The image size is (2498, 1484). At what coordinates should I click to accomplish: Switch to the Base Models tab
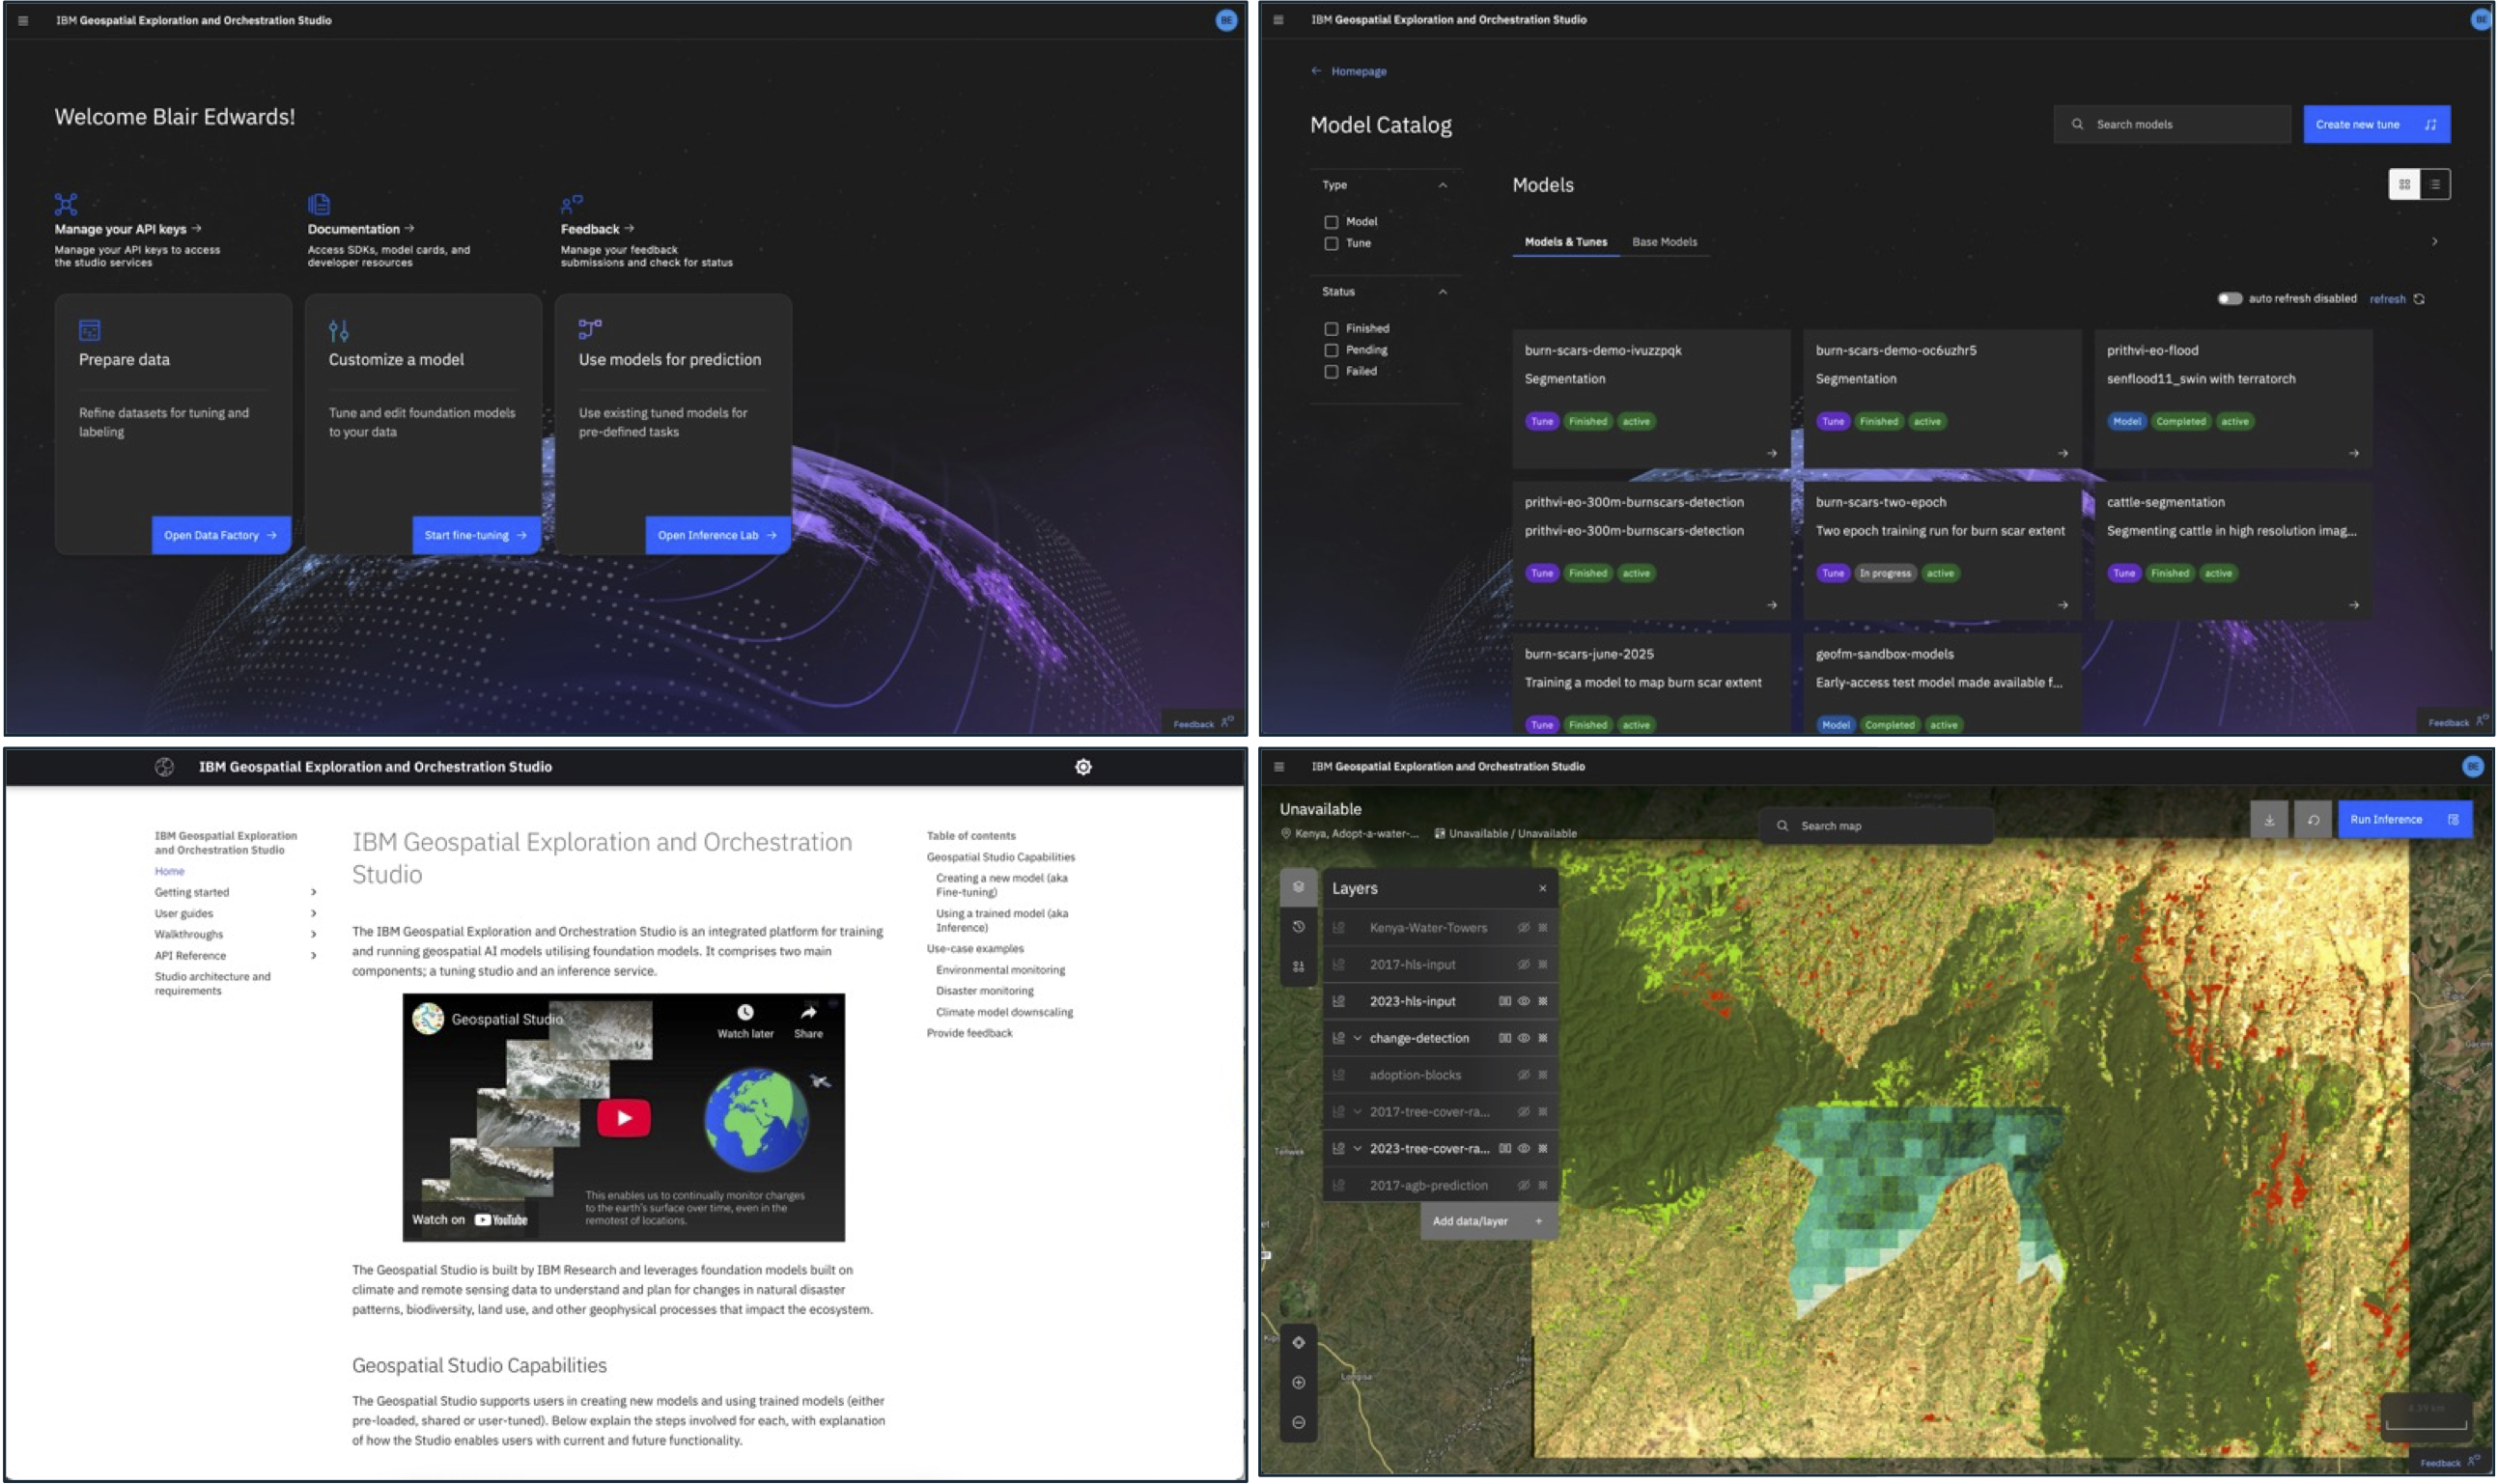tap(1664, 242)
